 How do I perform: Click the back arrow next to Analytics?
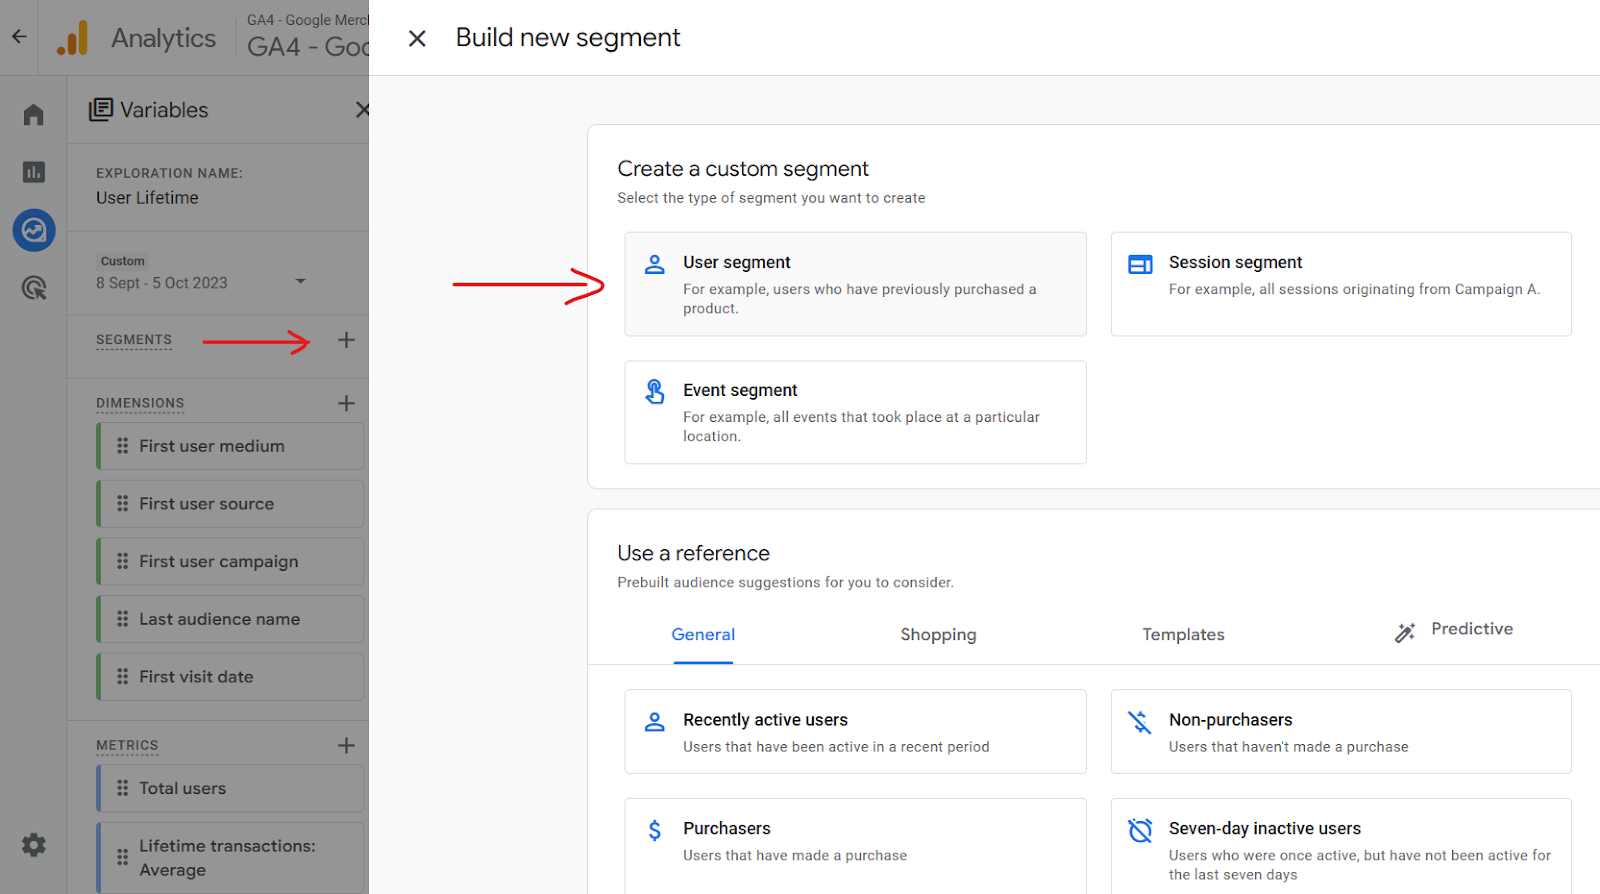pyautogui.click(x=19, y=37)
